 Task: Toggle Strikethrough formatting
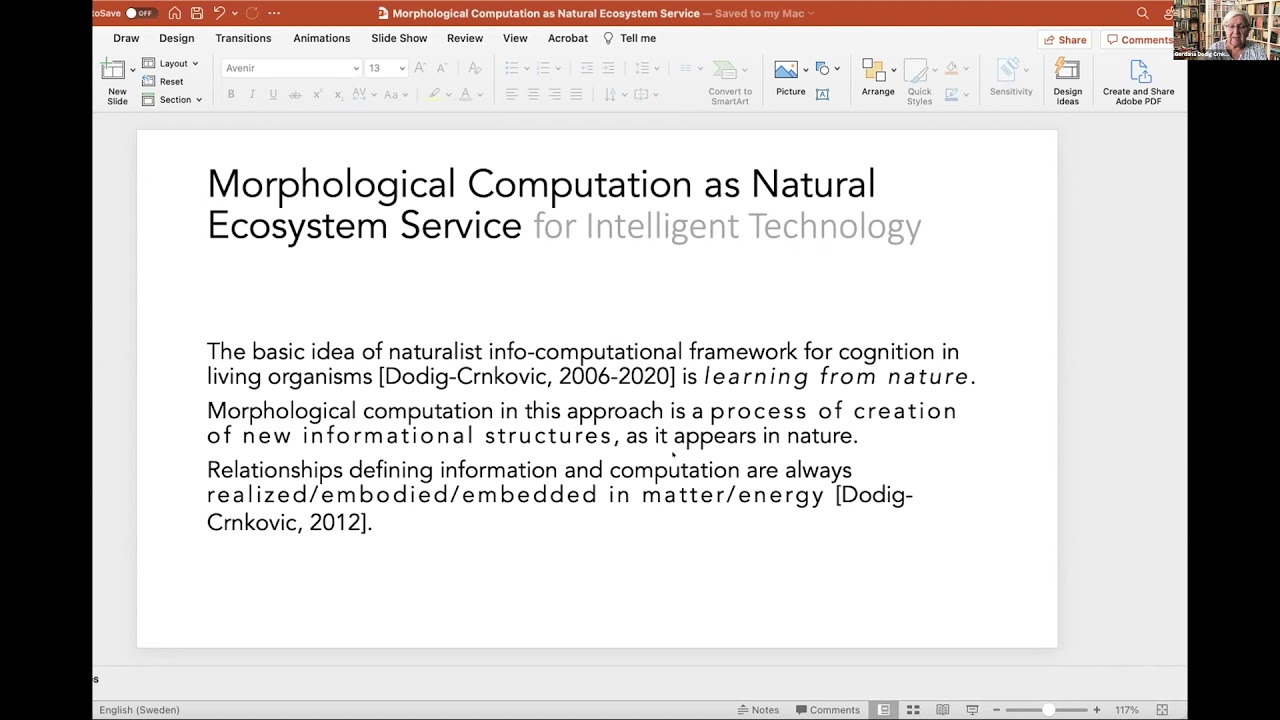(295, 94)
